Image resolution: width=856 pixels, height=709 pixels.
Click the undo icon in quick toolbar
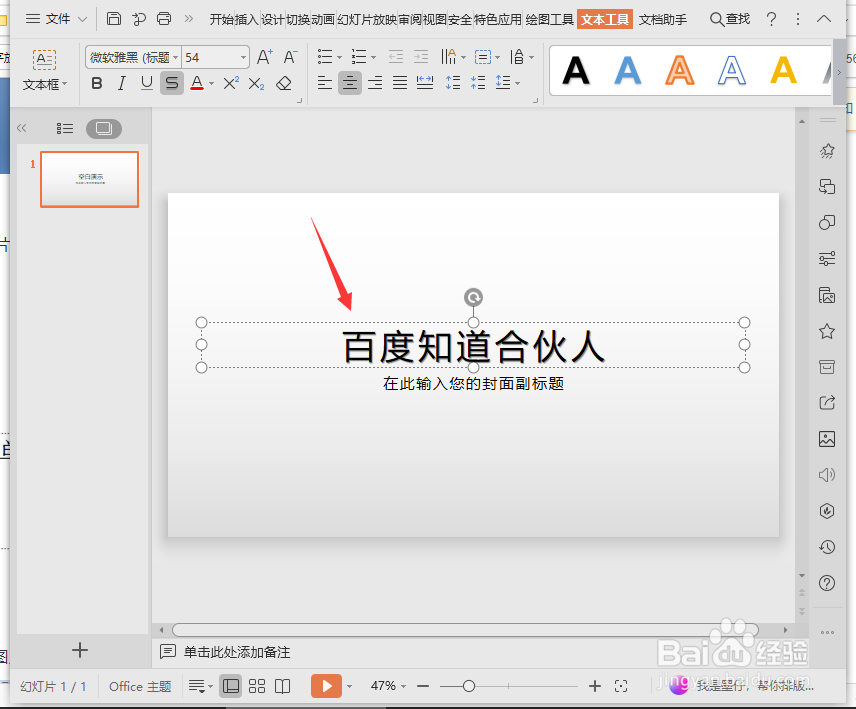(x=139, y=19)
